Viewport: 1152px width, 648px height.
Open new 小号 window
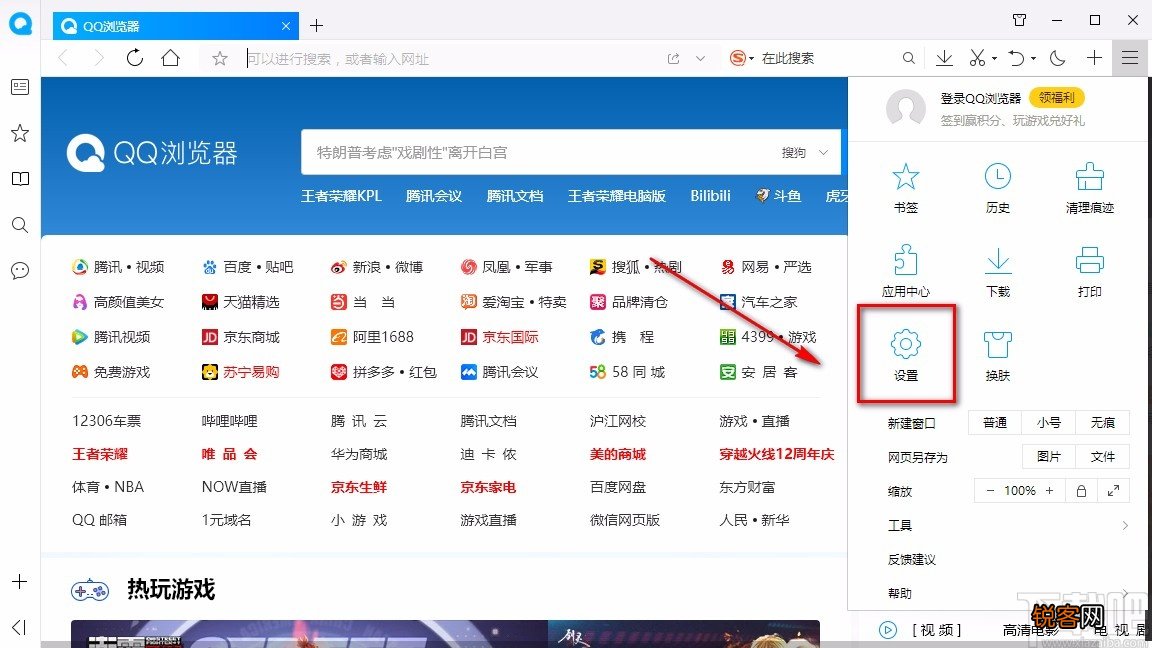pyautogui.click(x=1048, y=423)
